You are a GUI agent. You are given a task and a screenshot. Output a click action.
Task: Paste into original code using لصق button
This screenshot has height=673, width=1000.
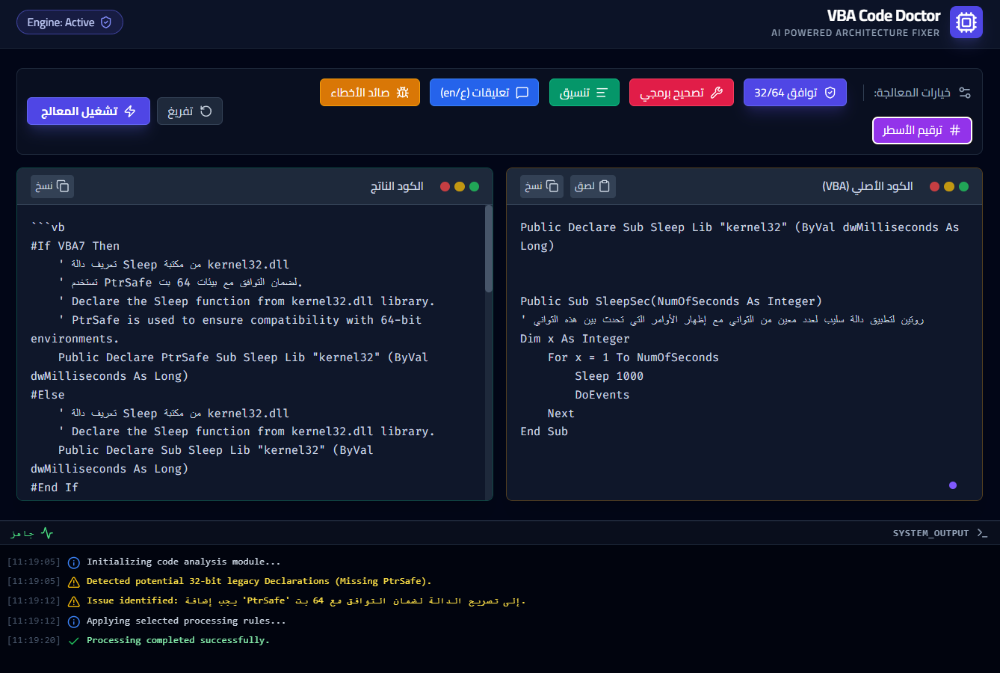pos(593,186)
